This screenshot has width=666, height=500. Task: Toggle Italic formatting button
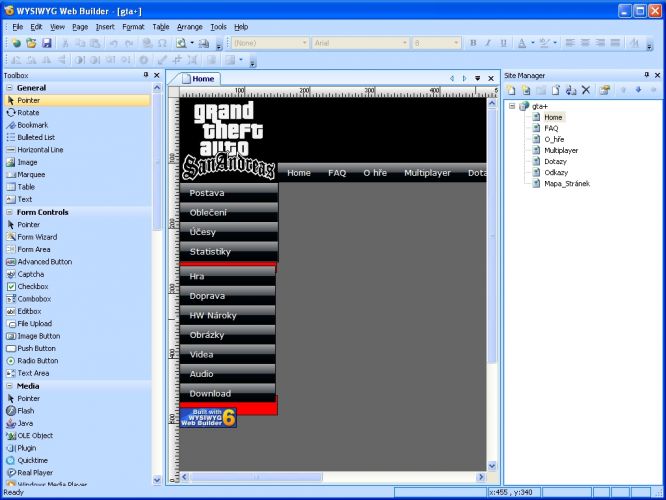tap(488, 43)
